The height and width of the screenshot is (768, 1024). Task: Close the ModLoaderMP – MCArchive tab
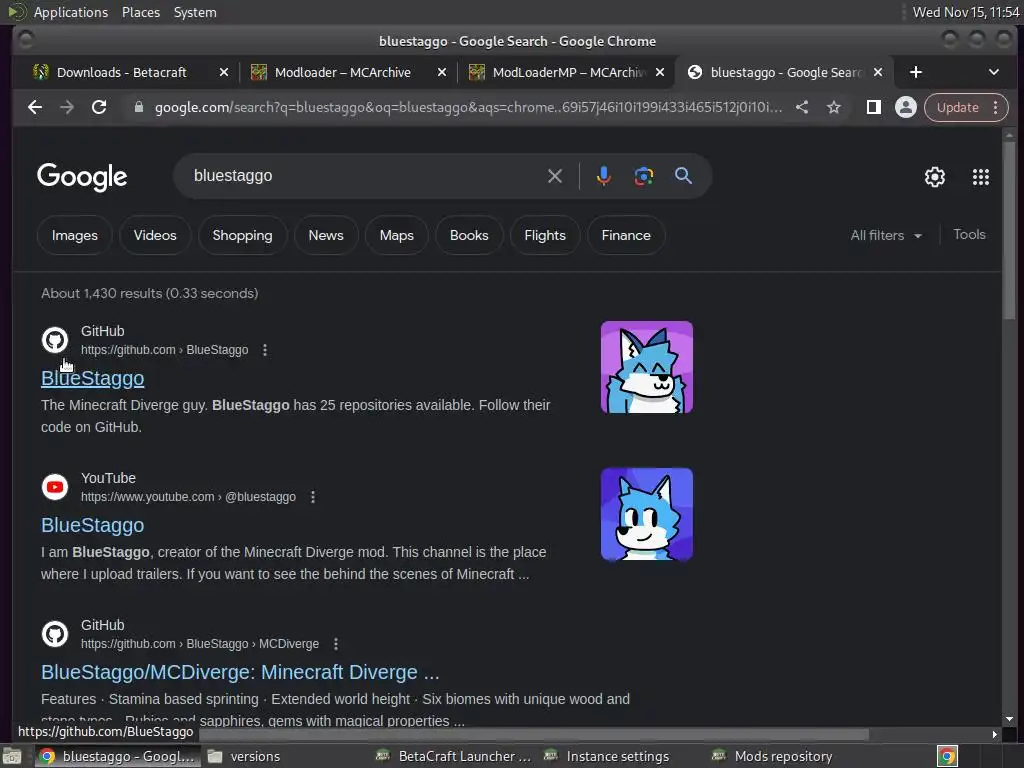(x=660, y=72)
